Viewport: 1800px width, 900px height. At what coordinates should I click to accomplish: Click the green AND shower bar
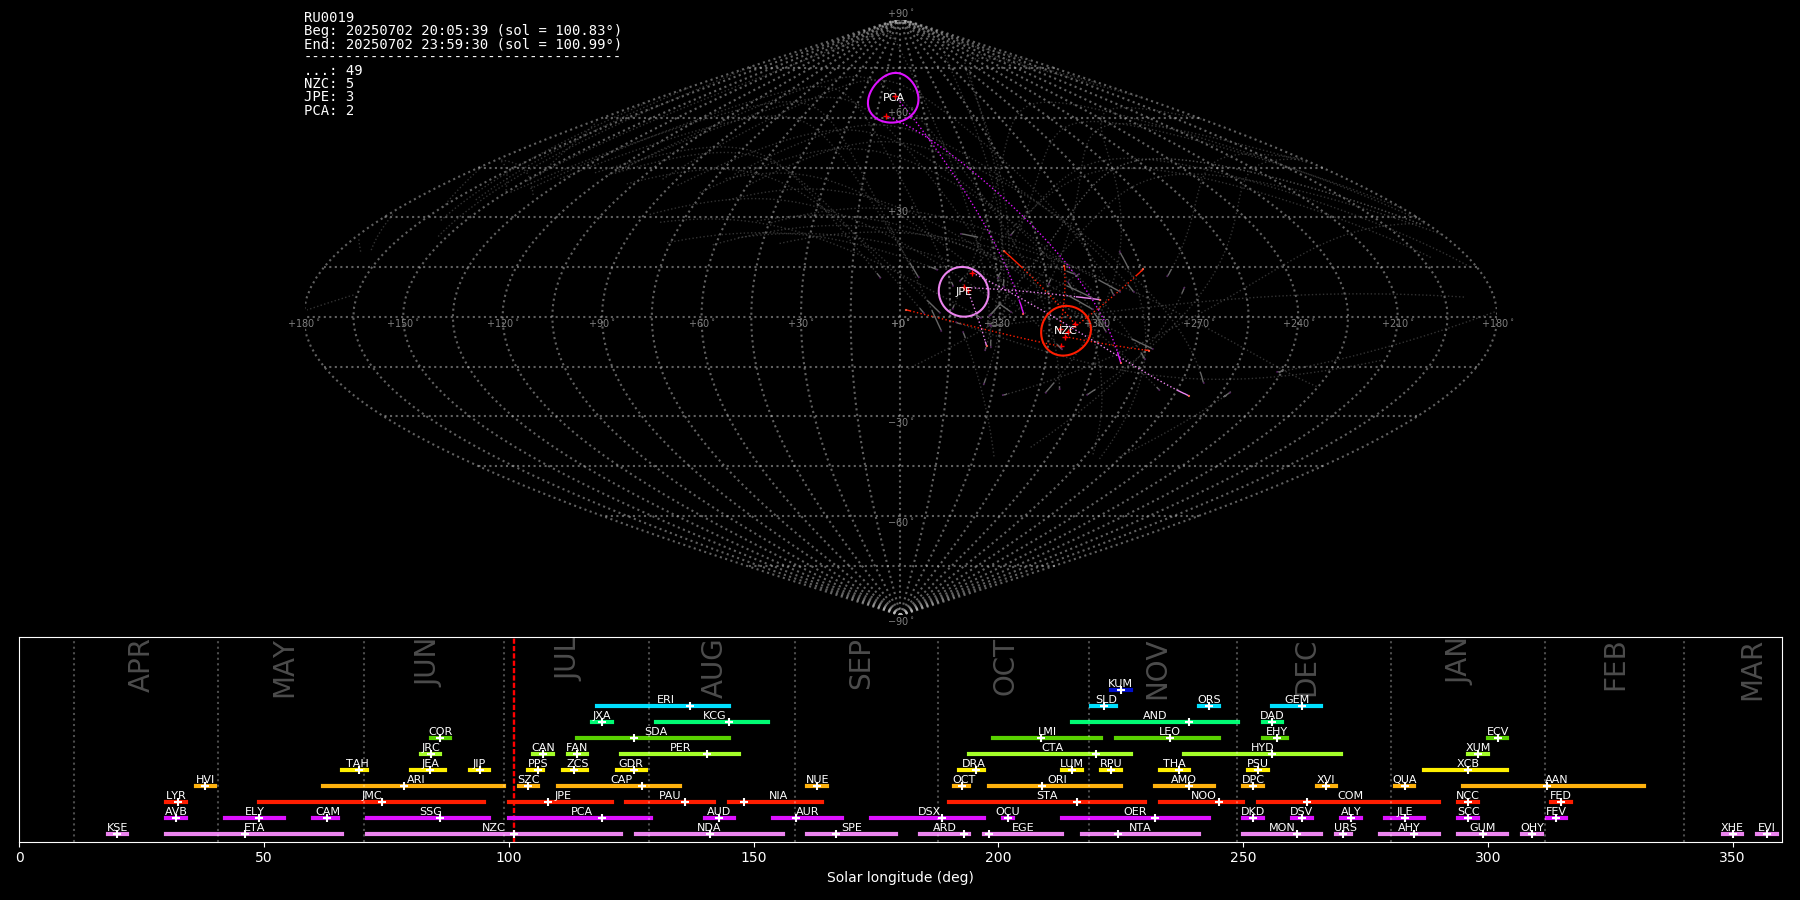coord(1155,722)
